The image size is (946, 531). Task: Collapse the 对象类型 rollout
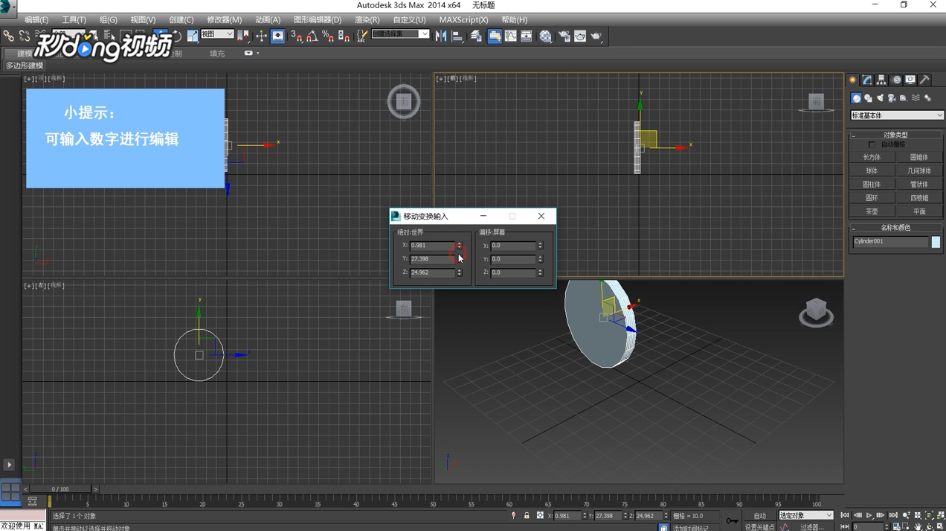point(896,135)
